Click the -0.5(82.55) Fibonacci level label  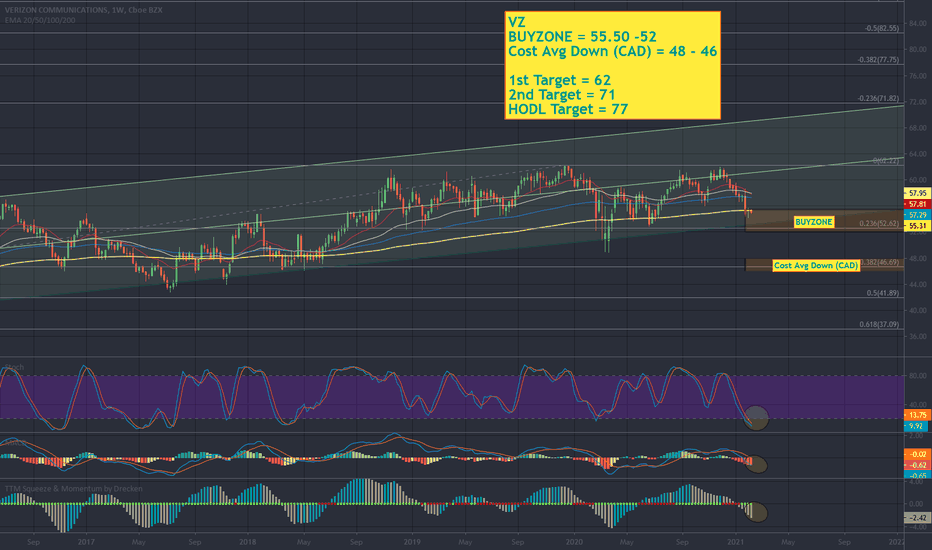881,28
